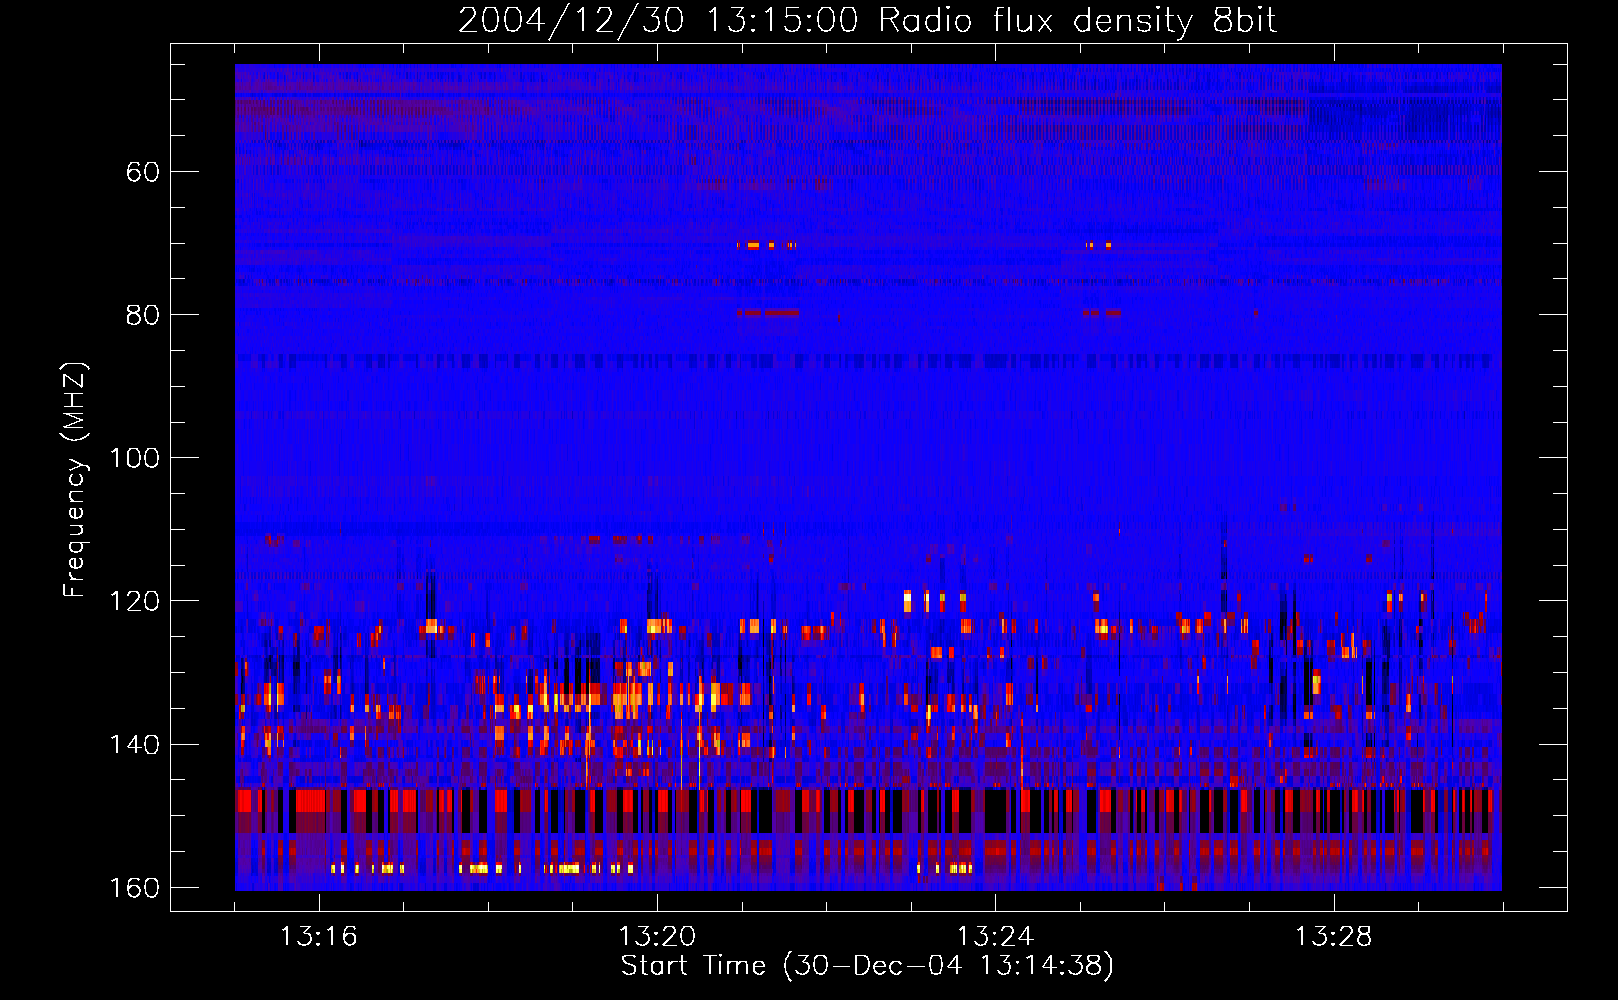Click the 'Frequency (MHZ)' axis label

coord(75,480)
